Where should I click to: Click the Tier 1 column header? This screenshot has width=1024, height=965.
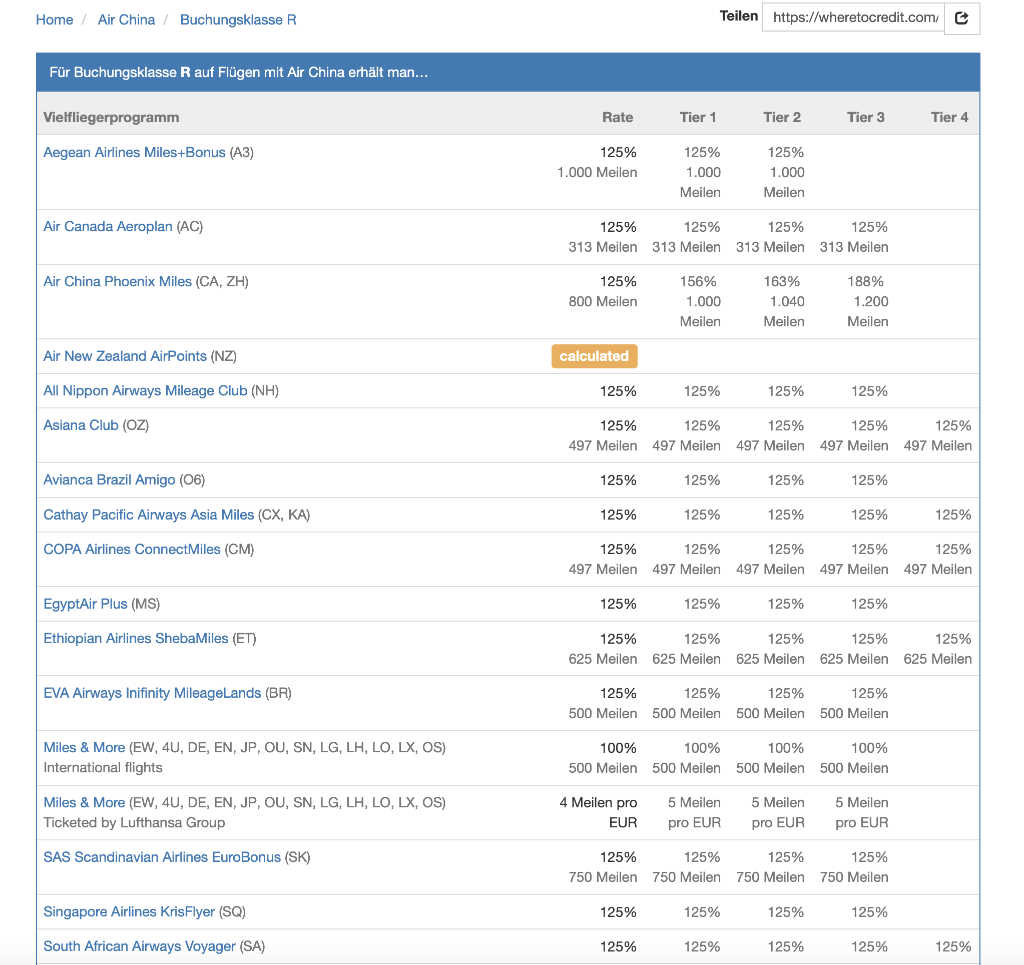697,118
